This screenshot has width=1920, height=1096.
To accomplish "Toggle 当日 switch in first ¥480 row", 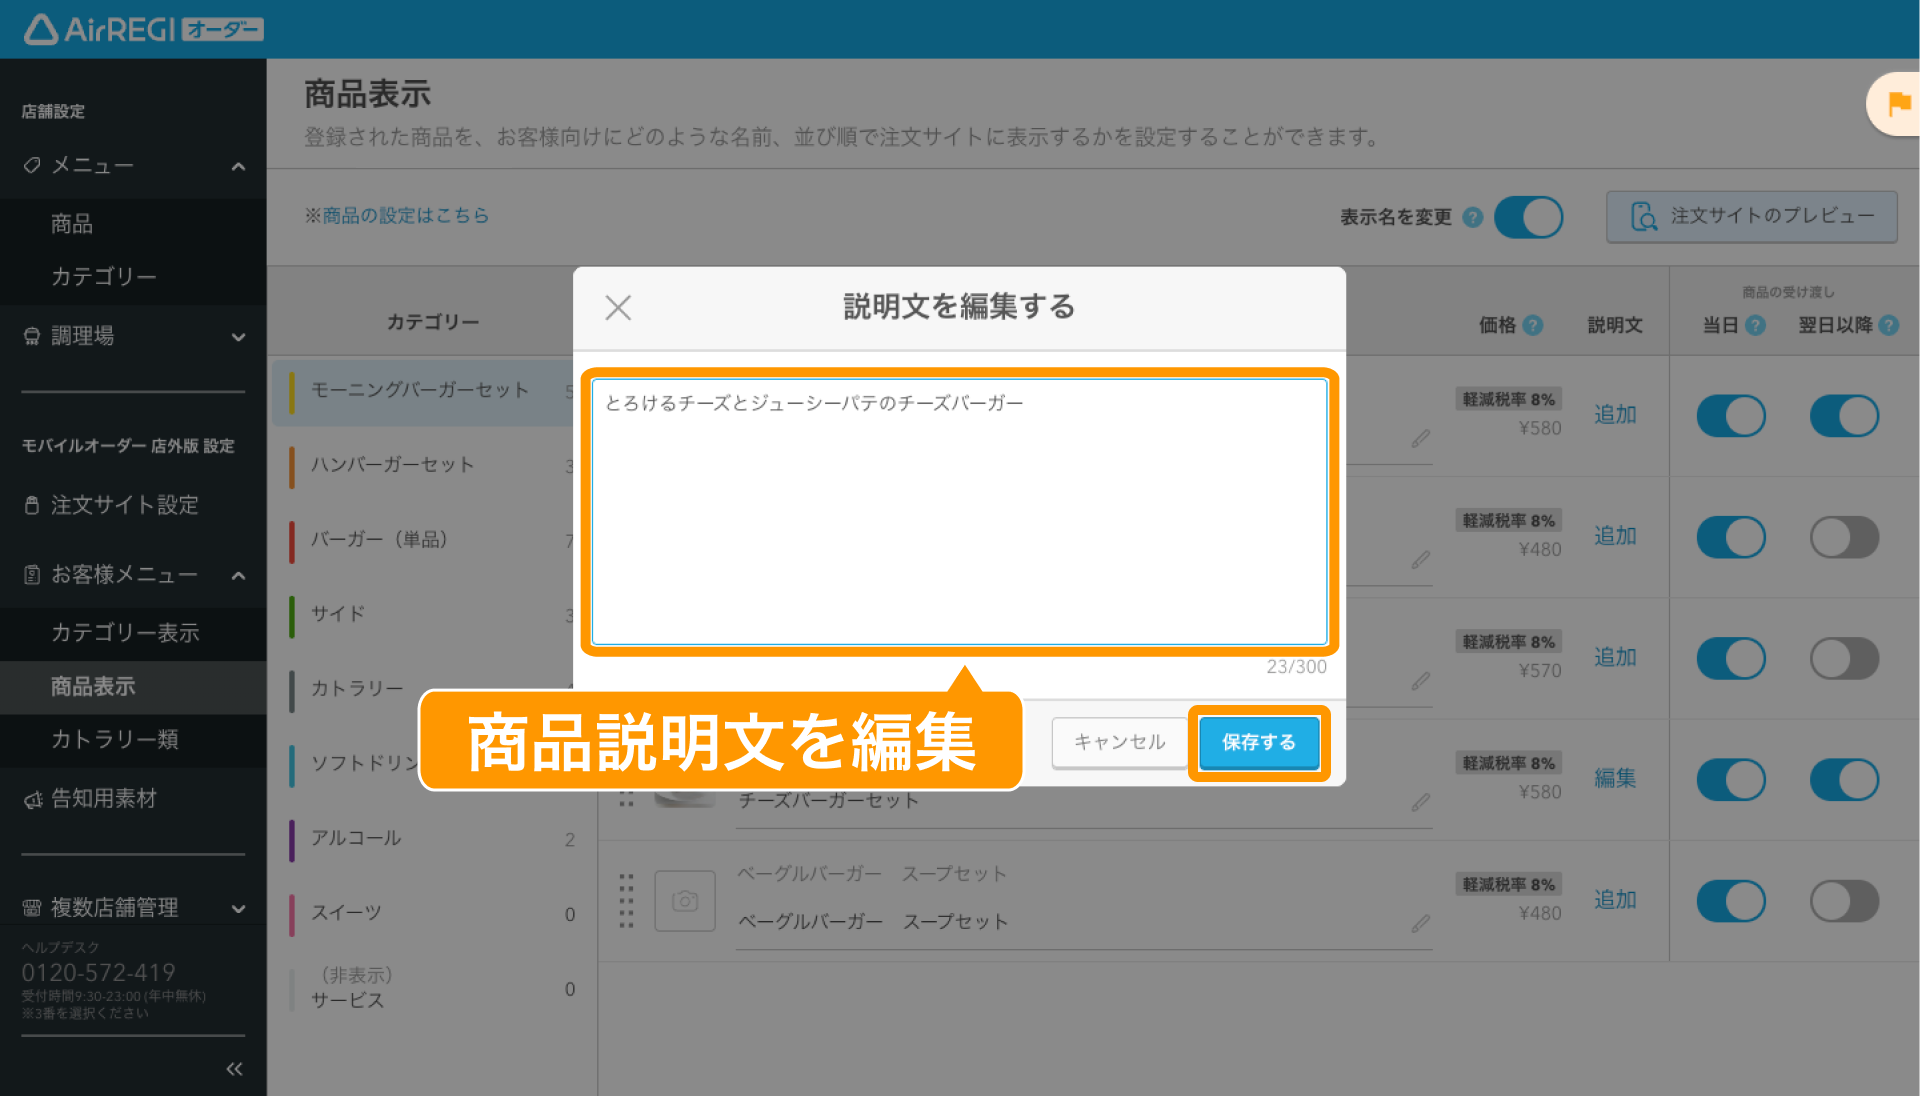I will point(1731,537).
